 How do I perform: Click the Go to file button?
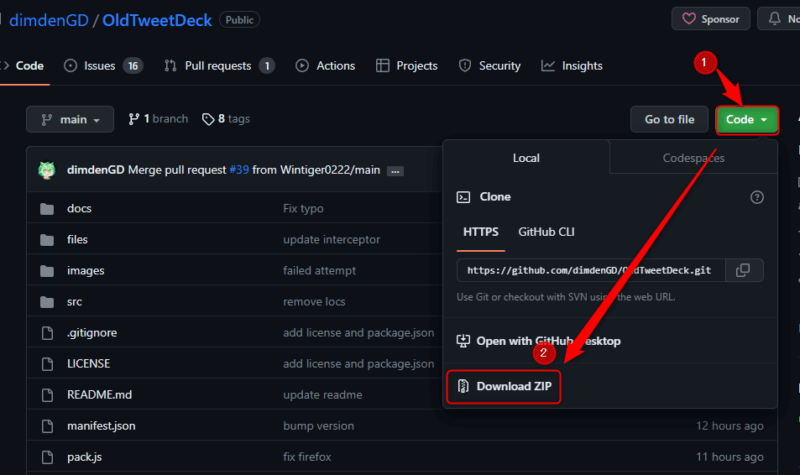click(669, 119)
